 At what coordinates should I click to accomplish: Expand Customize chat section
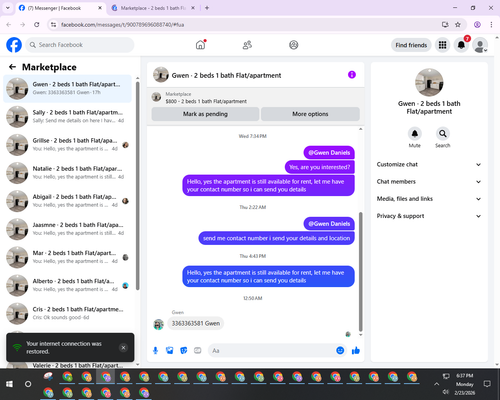pos(429,164)
